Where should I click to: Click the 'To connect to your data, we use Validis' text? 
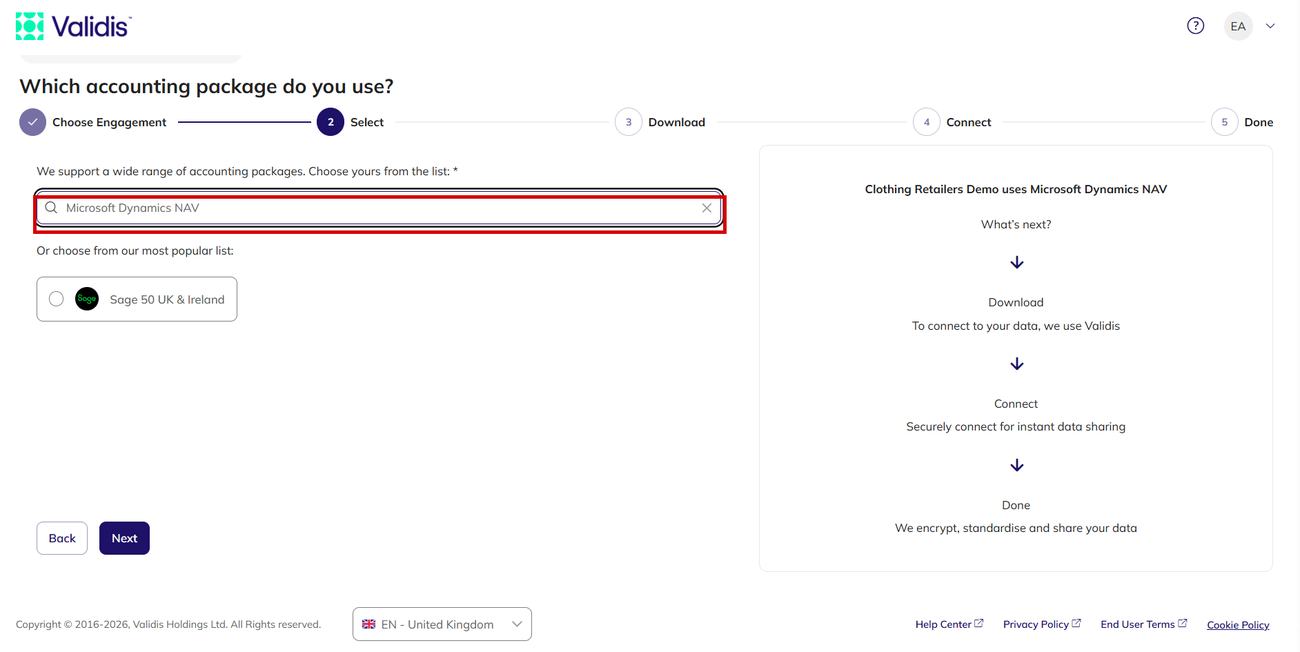coord(1016,326)
